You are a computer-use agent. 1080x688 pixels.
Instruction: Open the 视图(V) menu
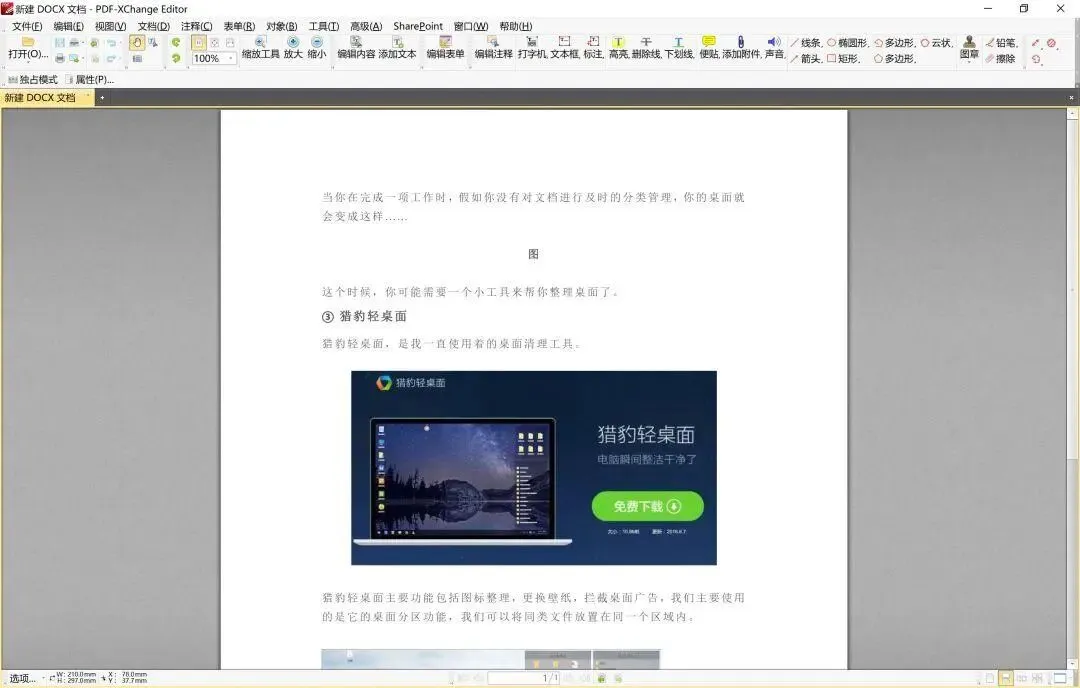click(x=110, y=26)
